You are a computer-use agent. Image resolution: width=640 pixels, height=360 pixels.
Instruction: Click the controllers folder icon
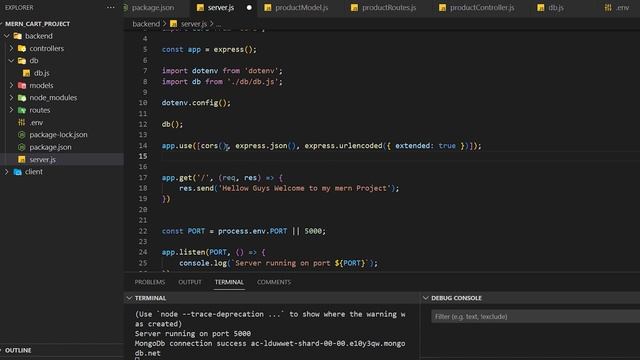click(x=22, y=48)
